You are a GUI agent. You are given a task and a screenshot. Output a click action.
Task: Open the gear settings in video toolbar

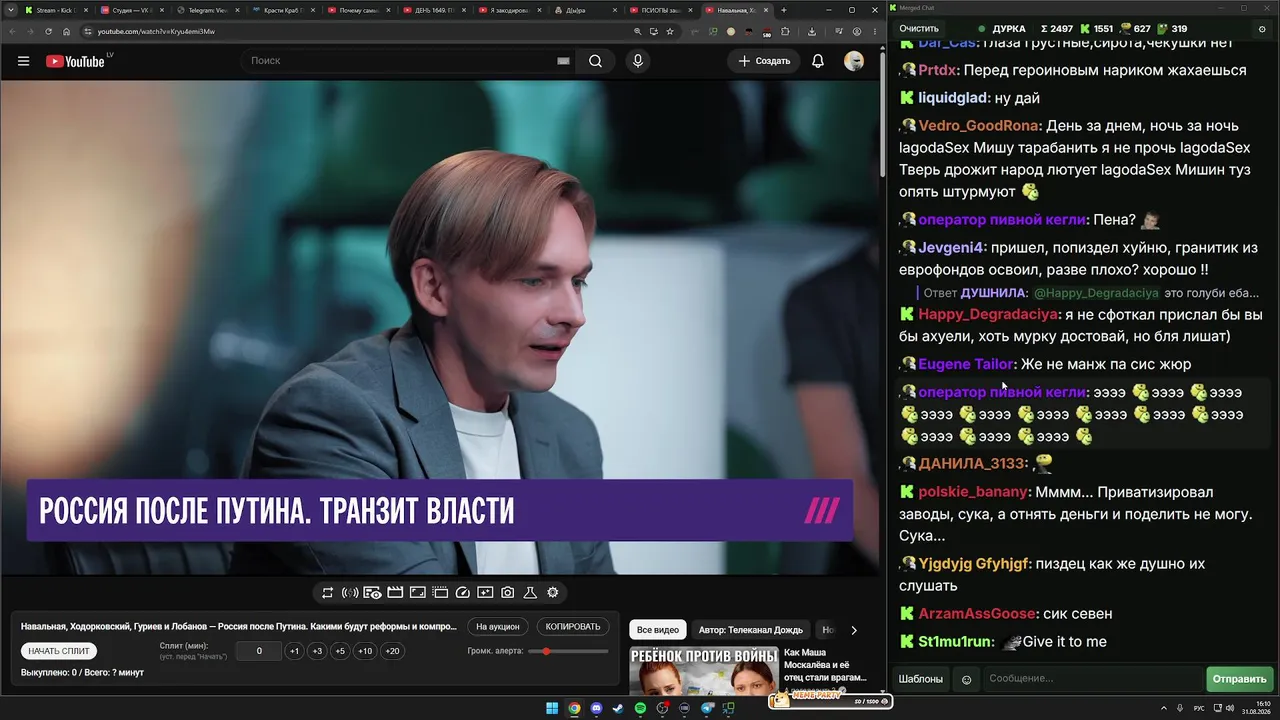(x=552, y=593)
